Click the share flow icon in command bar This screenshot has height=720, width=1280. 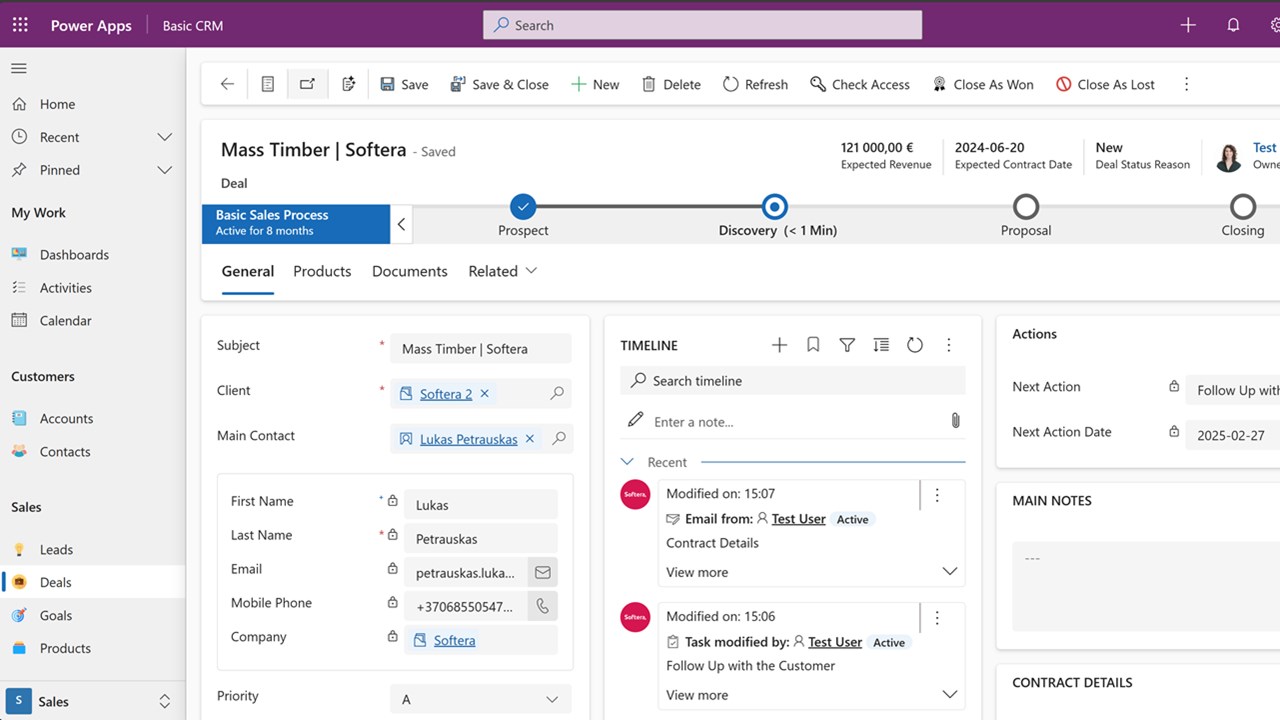point(348,84)
